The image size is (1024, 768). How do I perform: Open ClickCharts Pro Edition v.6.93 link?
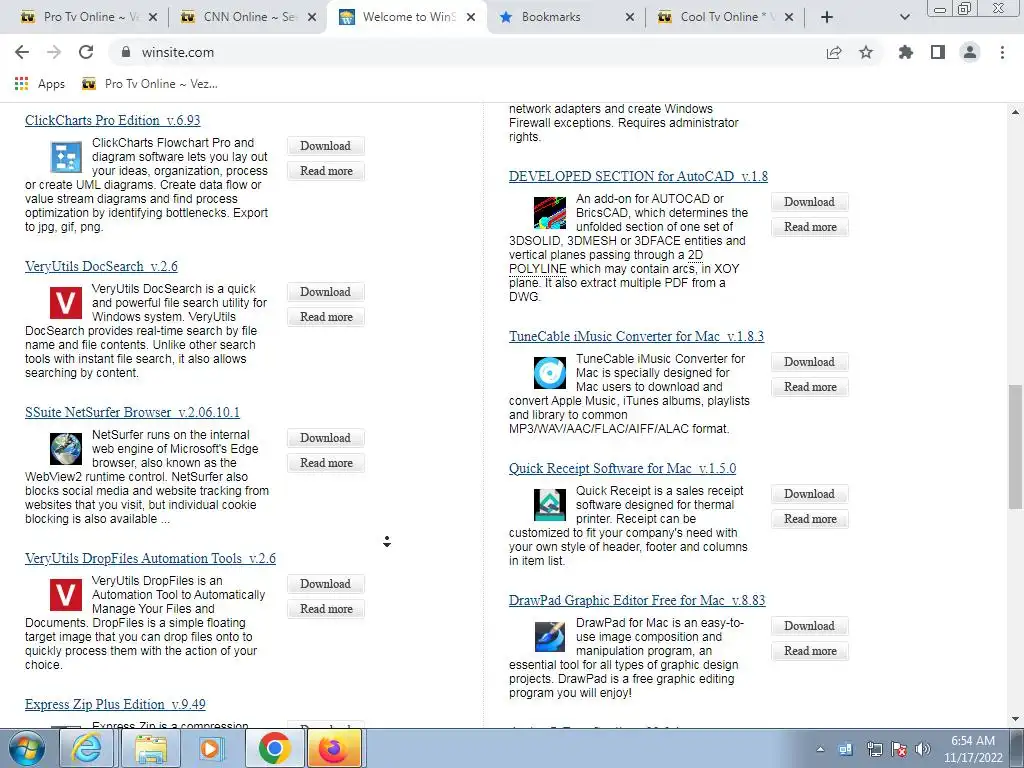112,120
